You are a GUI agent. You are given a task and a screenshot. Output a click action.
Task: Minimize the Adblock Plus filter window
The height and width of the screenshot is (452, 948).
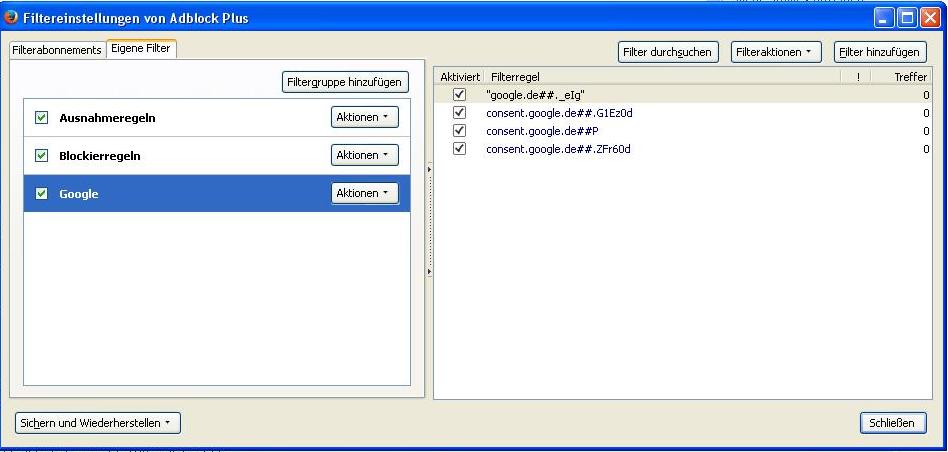pyautogui.click(x=883, y=18)
